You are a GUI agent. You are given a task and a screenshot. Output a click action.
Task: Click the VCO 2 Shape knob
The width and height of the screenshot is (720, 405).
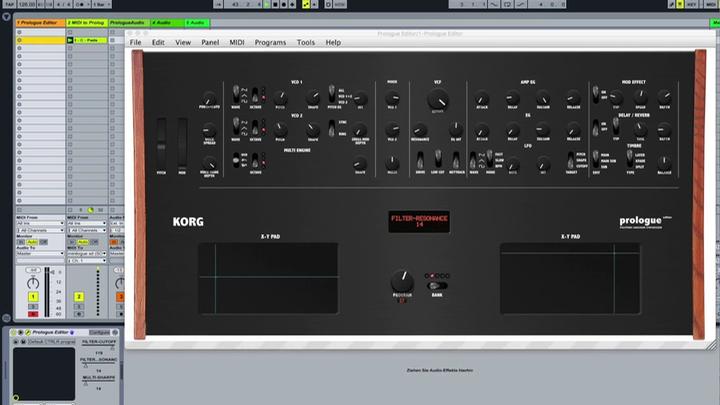[x=313, y=130]
